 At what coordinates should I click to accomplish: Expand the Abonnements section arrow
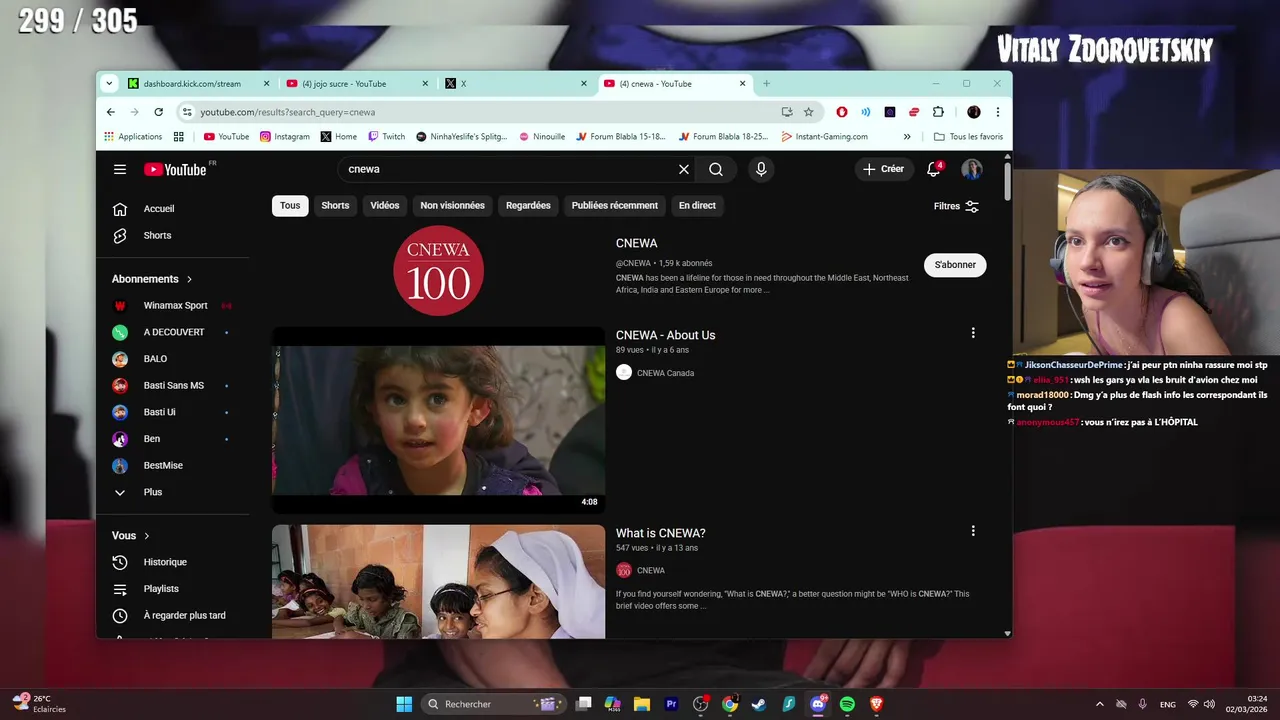tap(189, 279)
